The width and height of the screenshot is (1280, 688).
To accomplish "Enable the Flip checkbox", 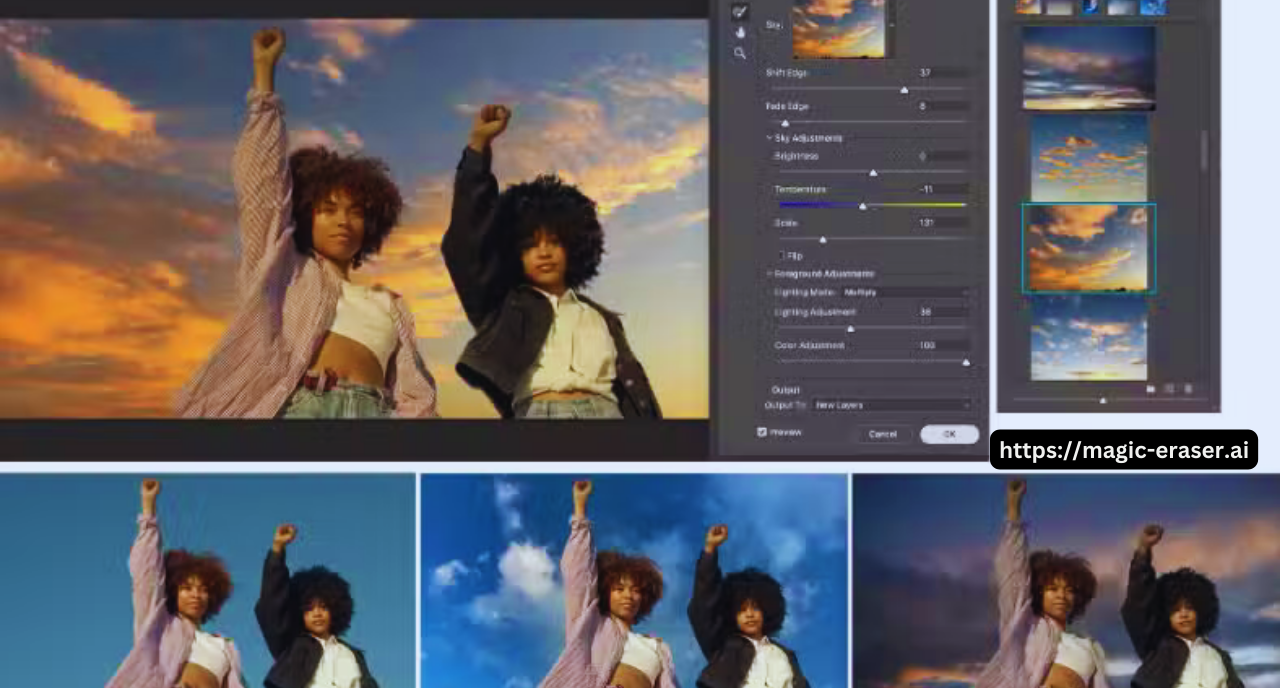I will (782, 256).
